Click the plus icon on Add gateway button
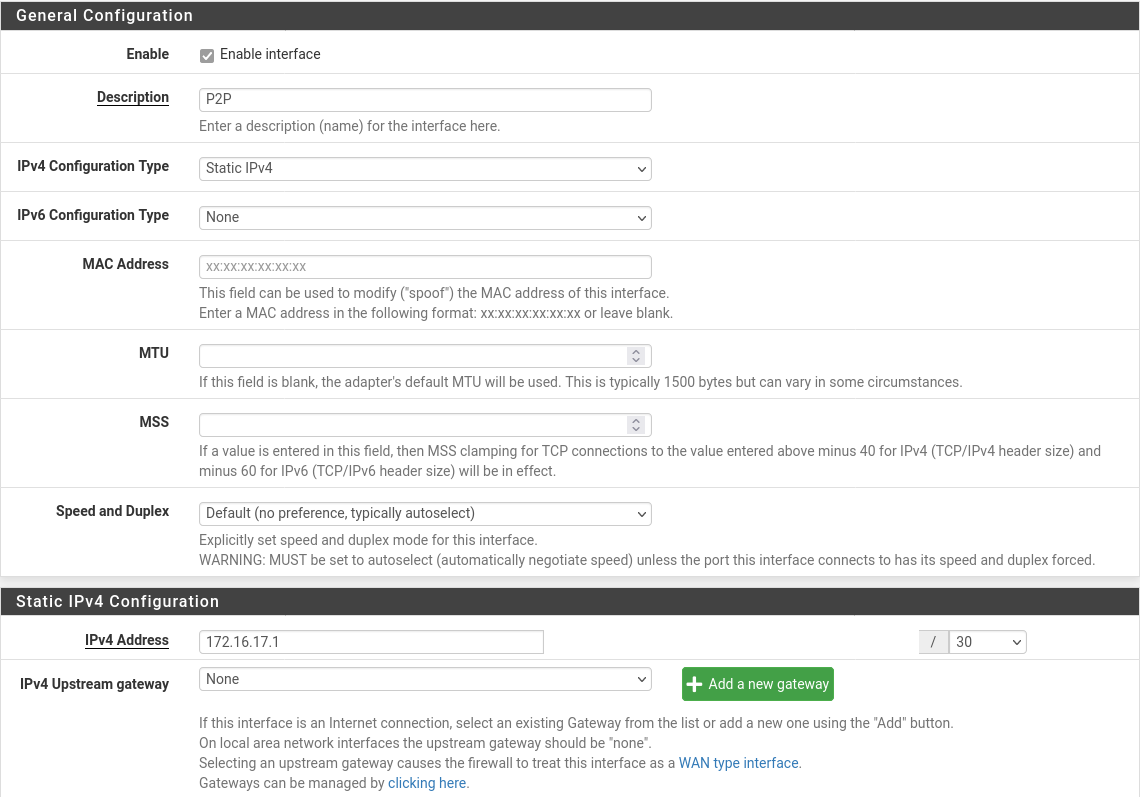The height and width of the screenshot is (797, 1140). [694, 684]
